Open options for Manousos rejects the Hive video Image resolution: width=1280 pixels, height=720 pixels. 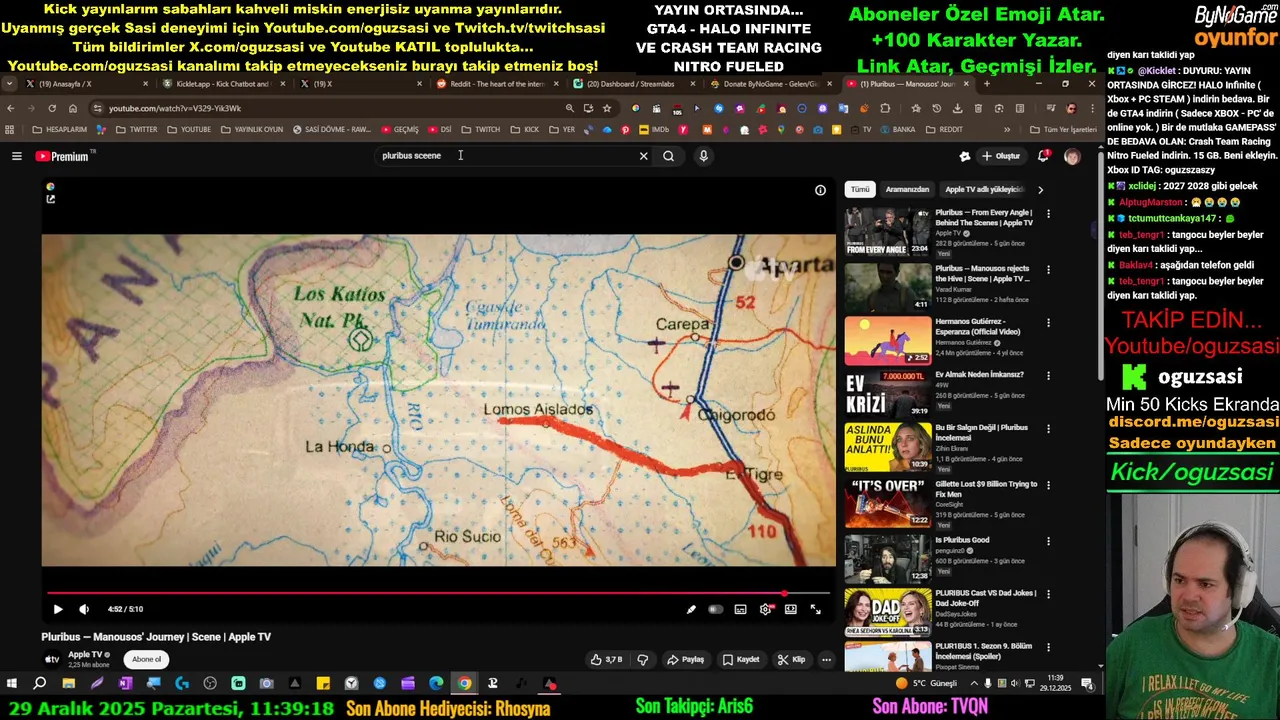(1048, 270)
